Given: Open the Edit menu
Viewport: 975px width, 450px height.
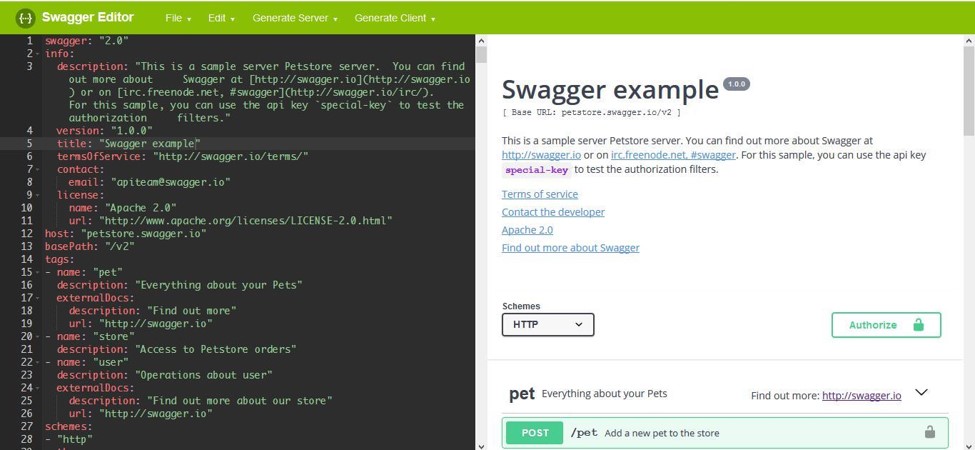Looking at the screenshot, I should [x=221, y=18].
